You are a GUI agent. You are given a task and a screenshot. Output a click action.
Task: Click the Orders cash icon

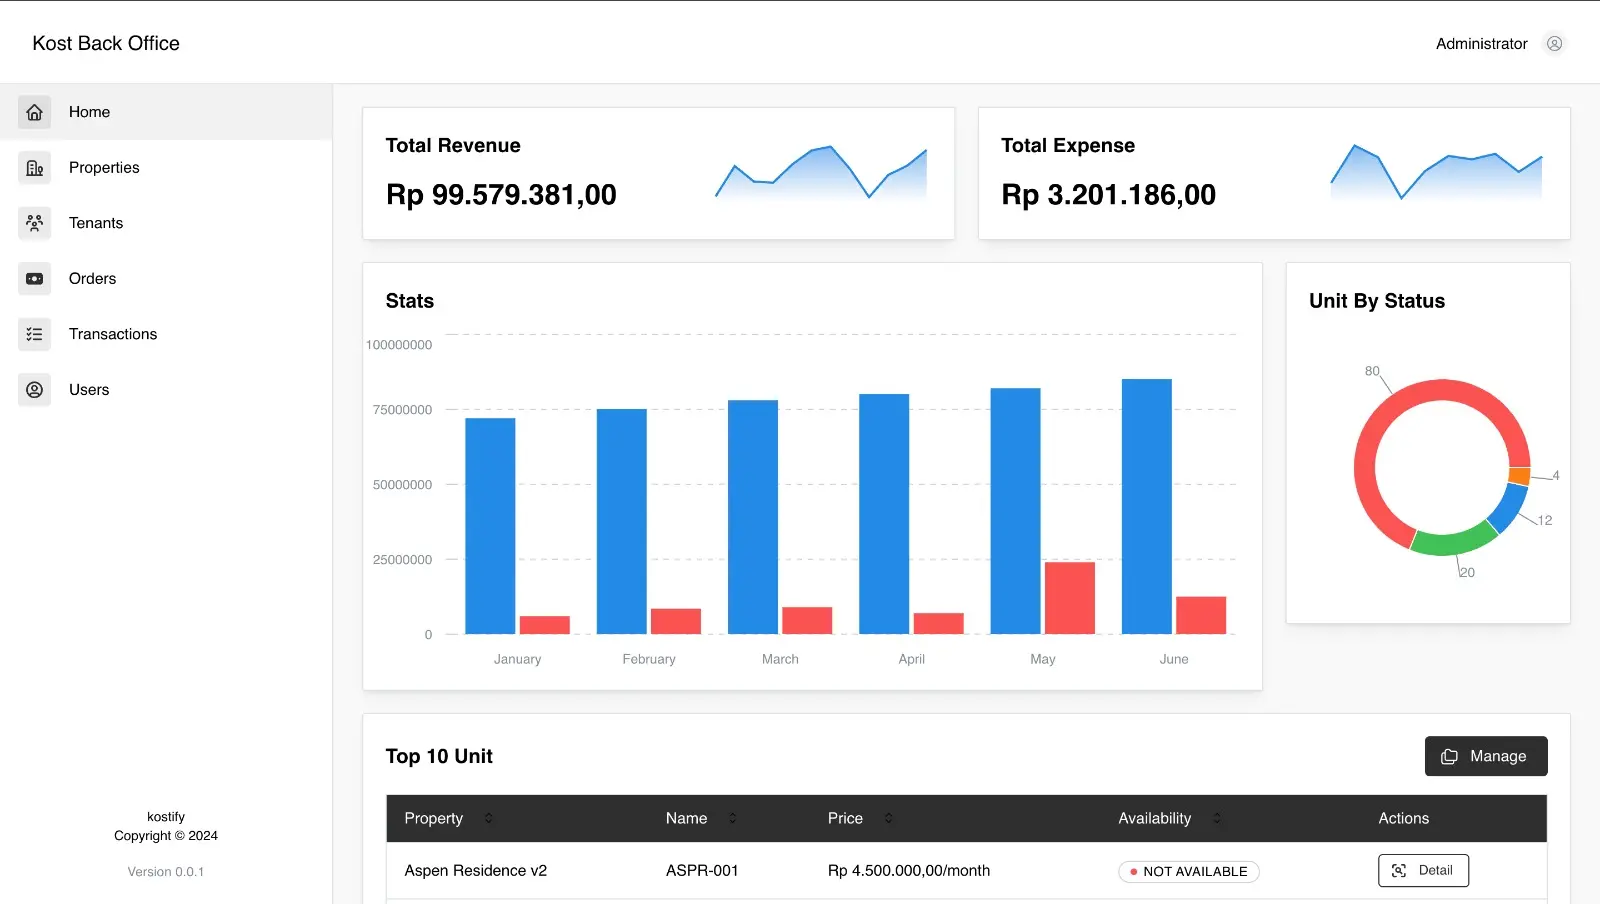pos(34,279)
